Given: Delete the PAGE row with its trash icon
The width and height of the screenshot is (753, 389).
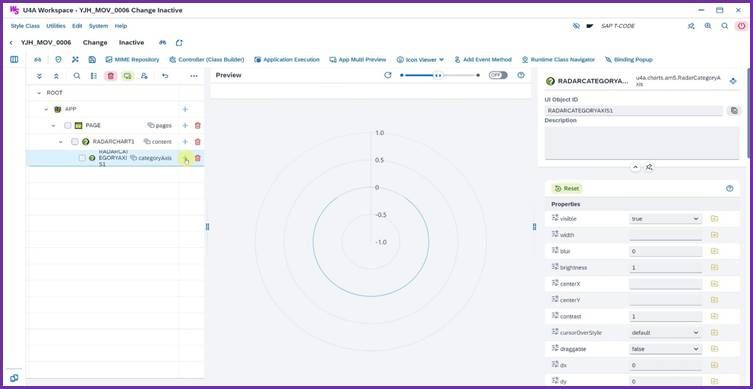Looking at the screenshot, I should click(x=197, y=125).
